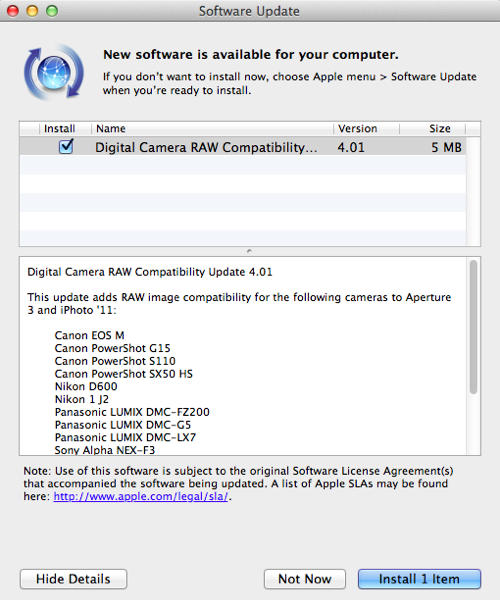Screen dimensions: 500x600
Task: Click the Panasonic LUMIX DMC-G5 line
Action: 123,425
